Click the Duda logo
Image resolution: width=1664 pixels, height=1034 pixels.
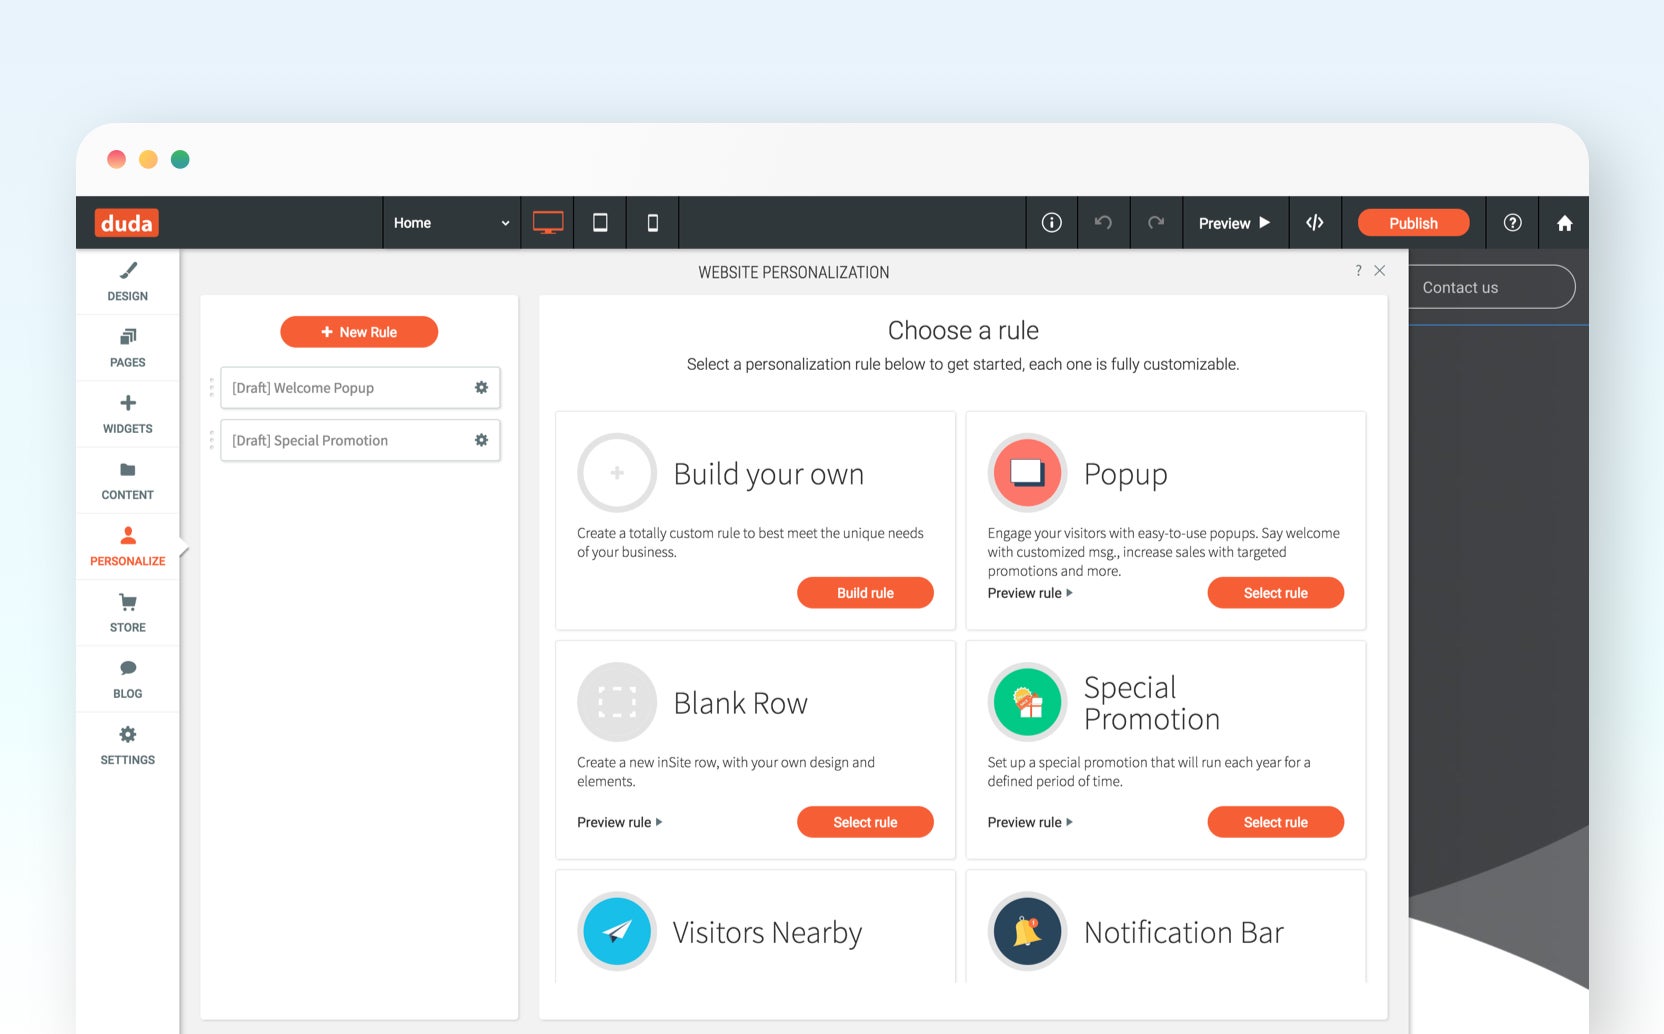[x=127, y=223]
